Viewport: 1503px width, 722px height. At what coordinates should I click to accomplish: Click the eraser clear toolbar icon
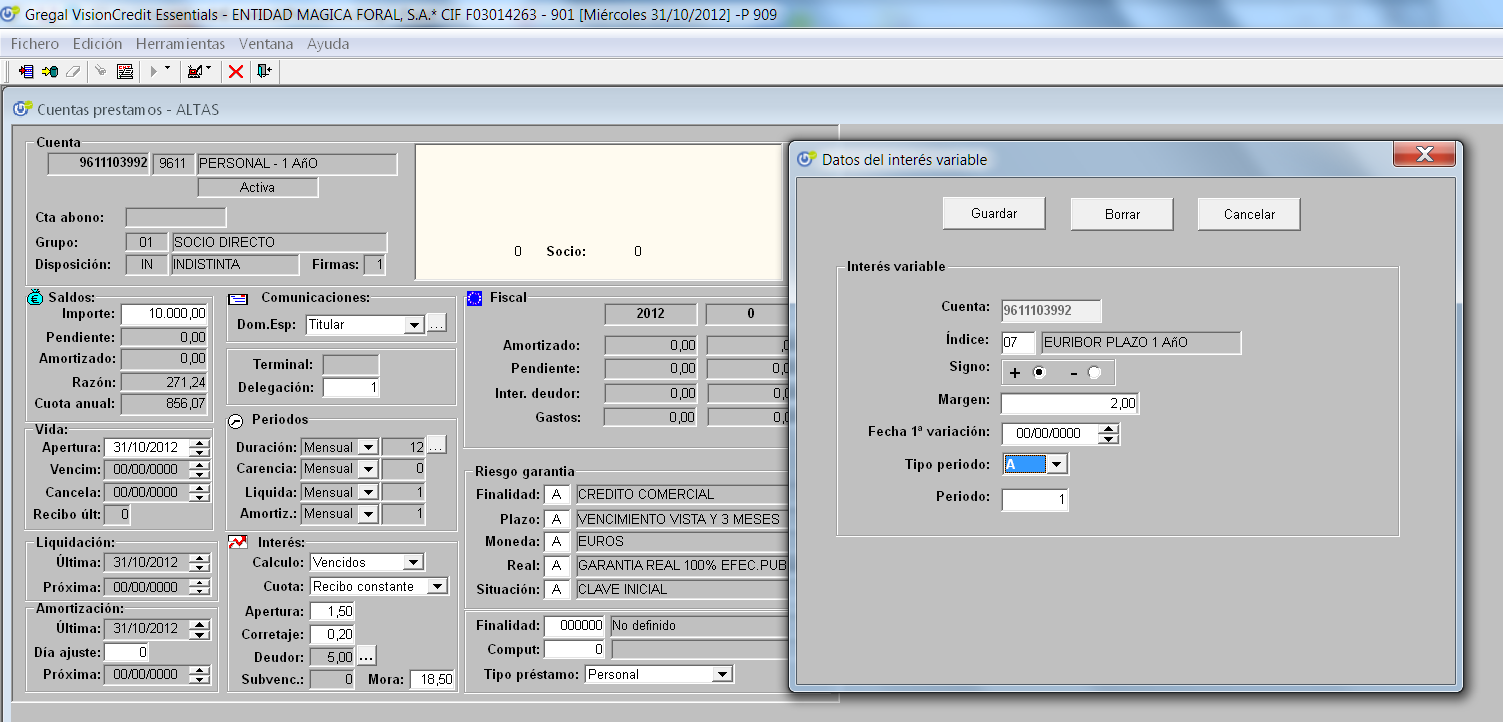tap(72, 71)
